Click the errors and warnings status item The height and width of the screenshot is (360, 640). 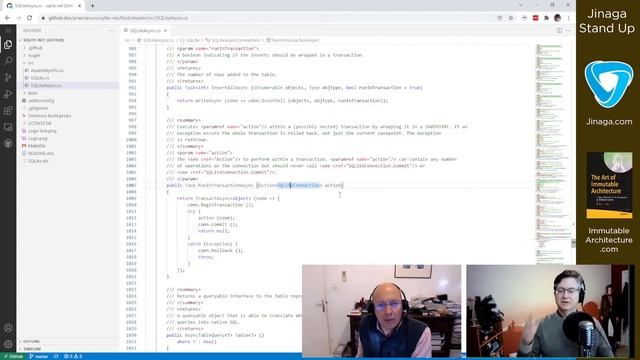coord(73,356)
